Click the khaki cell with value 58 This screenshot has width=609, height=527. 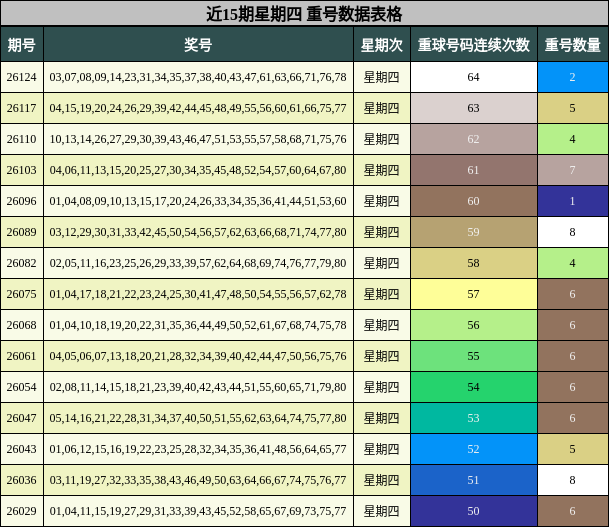click(474, 263)
